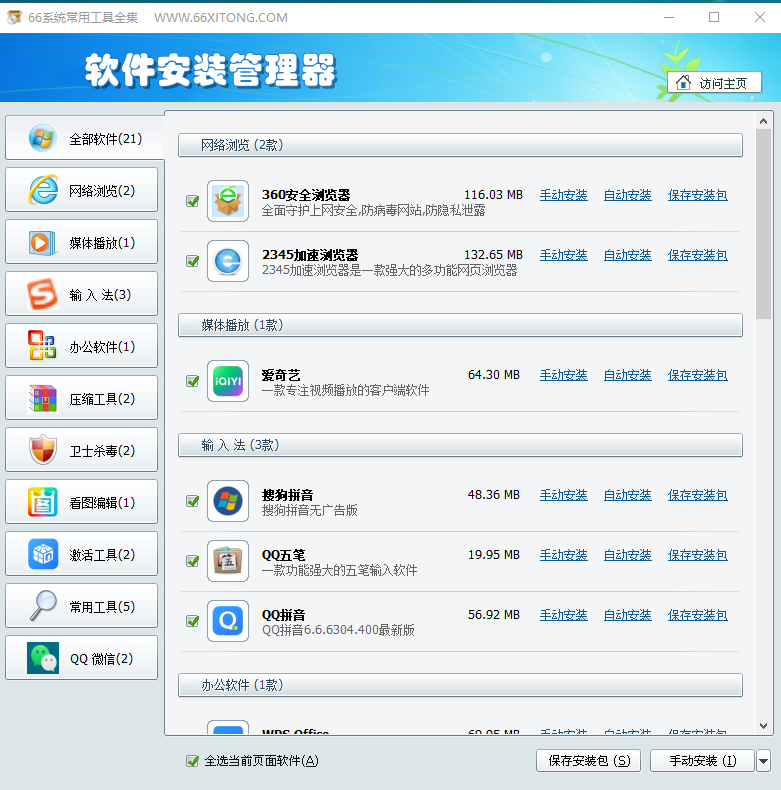Uncheck the 2345加速浏览器 checkbox
Viewport: 781px width, 790px height.
coord(192,261)
